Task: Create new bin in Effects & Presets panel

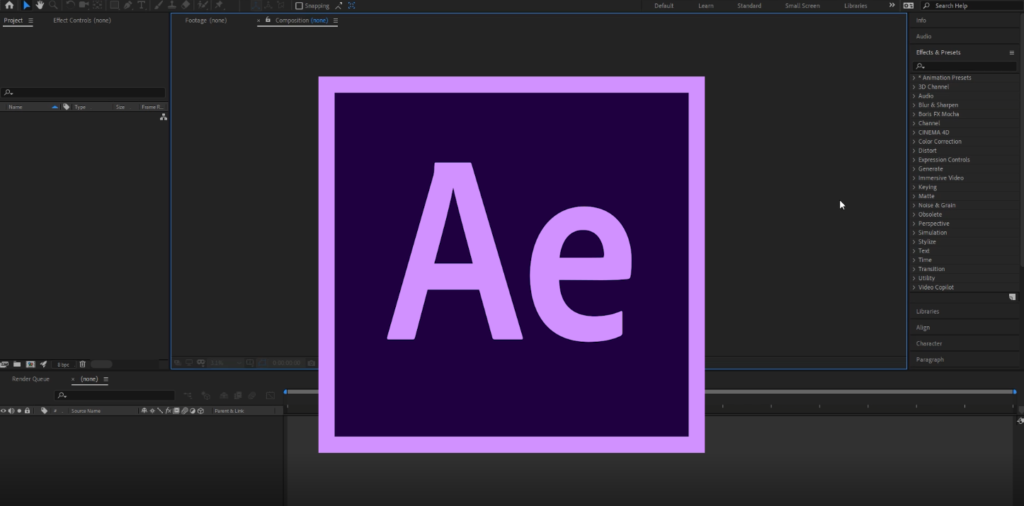Action: point(1012,297)
